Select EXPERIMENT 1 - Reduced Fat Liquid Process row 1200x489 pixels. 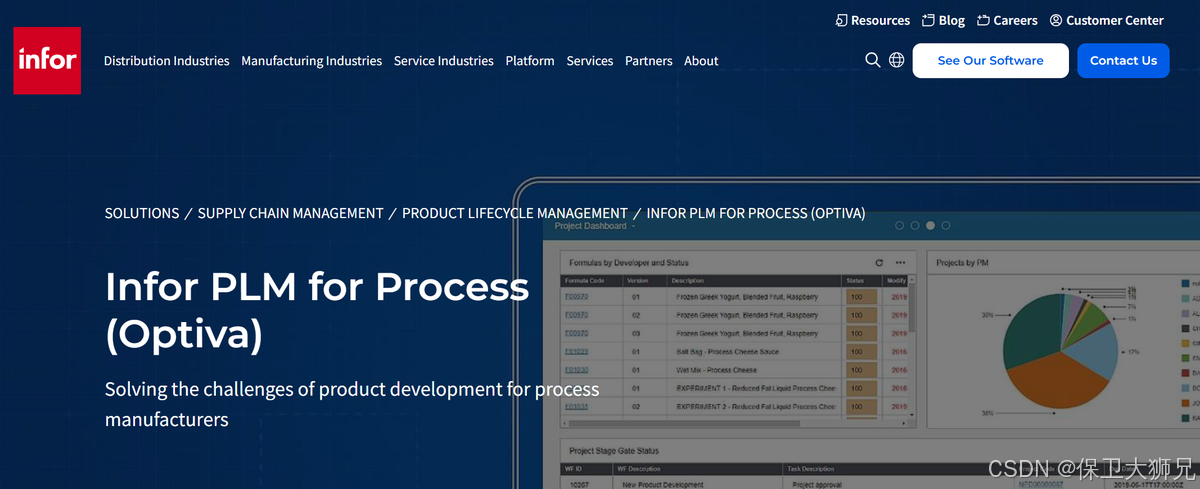coord(735,388)
